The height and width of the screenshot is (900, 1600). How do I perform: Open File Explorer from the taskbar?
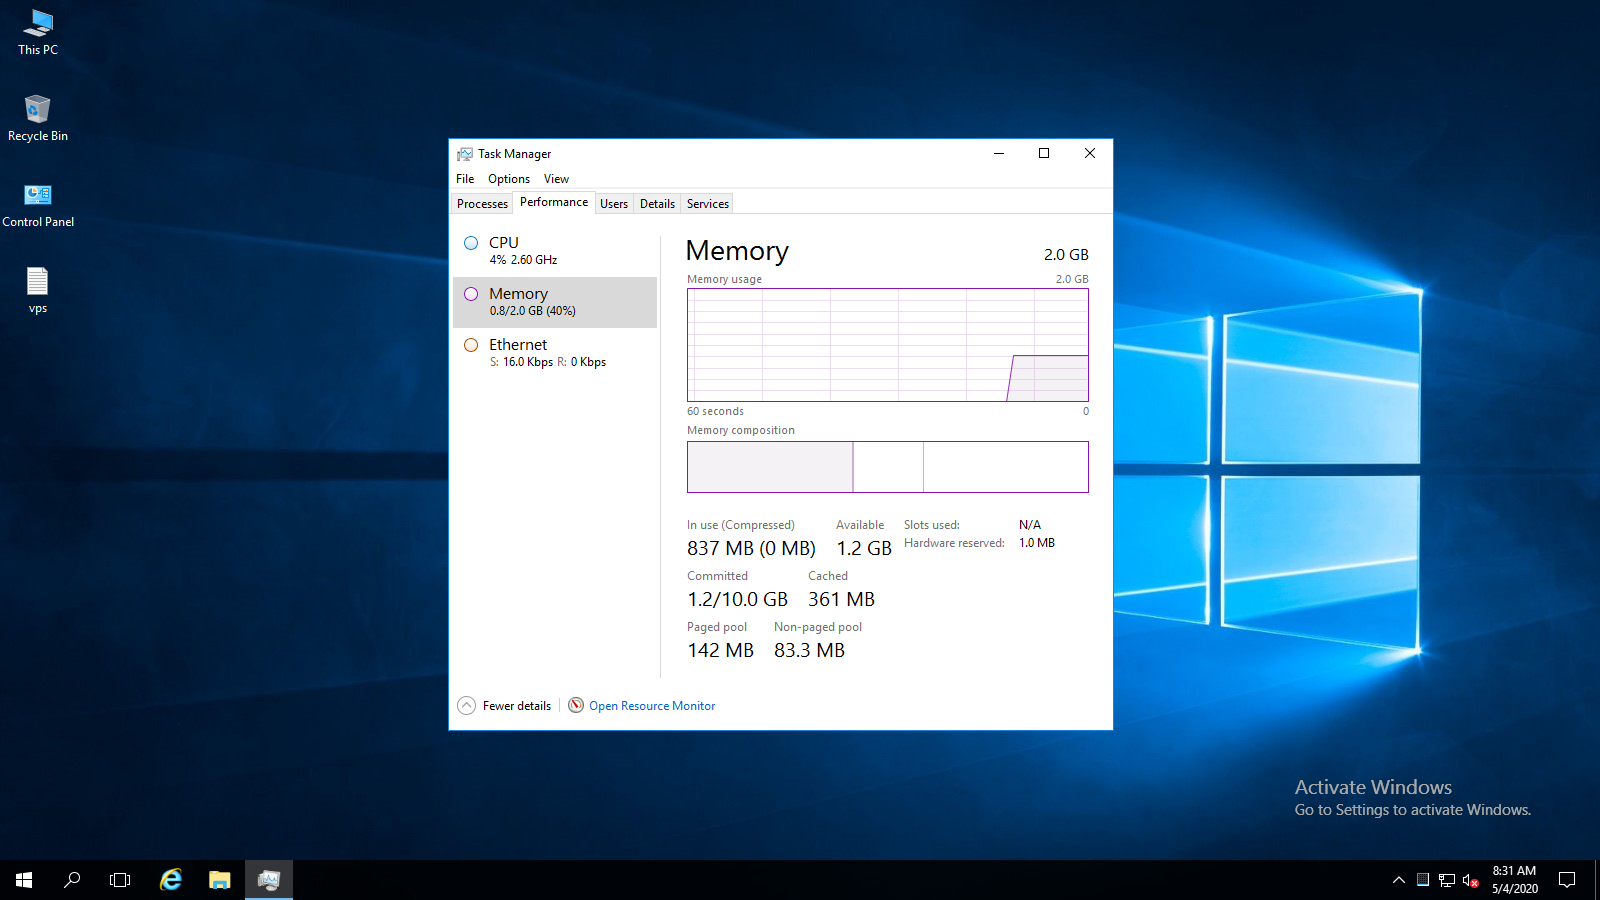[x=220, y=880]
